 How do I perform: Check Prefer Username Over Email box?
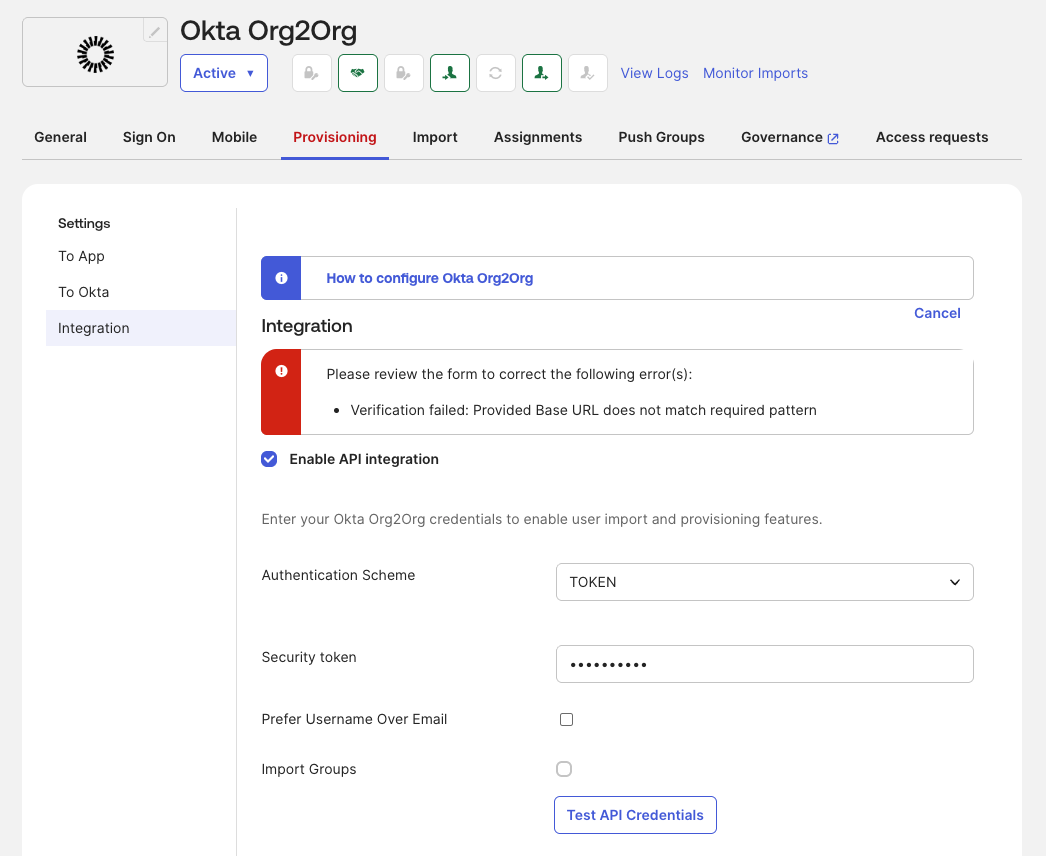click(566, 719)
